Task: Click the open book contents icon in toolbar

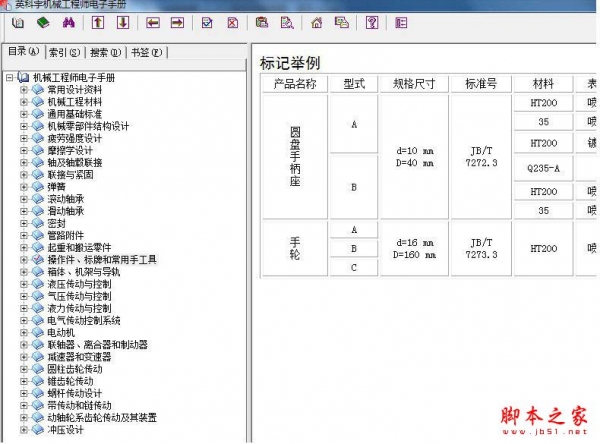Action: point(18,23)
